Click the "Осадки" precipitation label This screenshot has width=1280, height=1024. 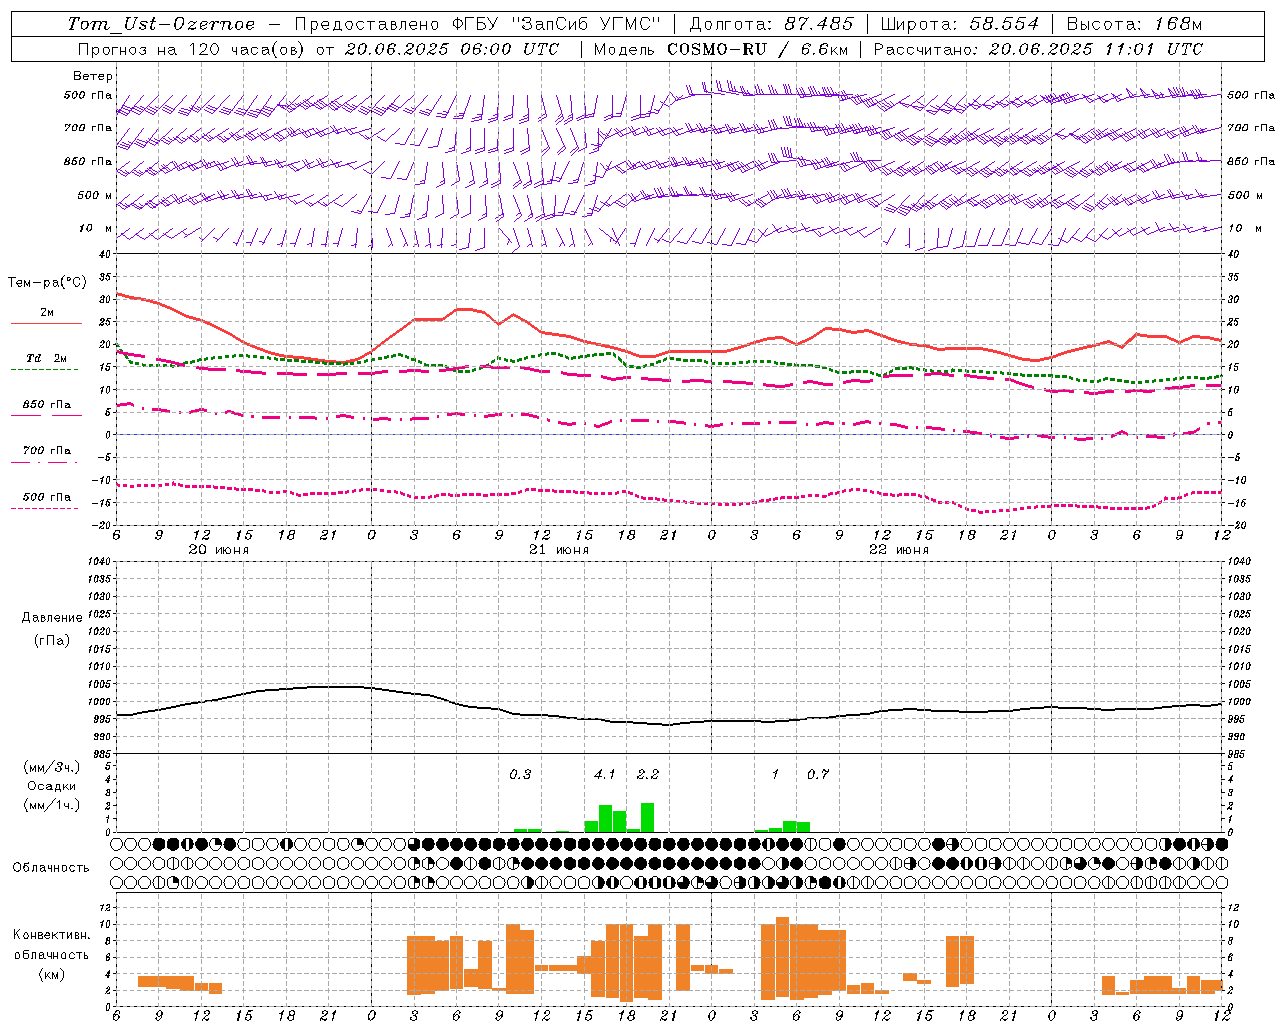[x=52, y=786]
